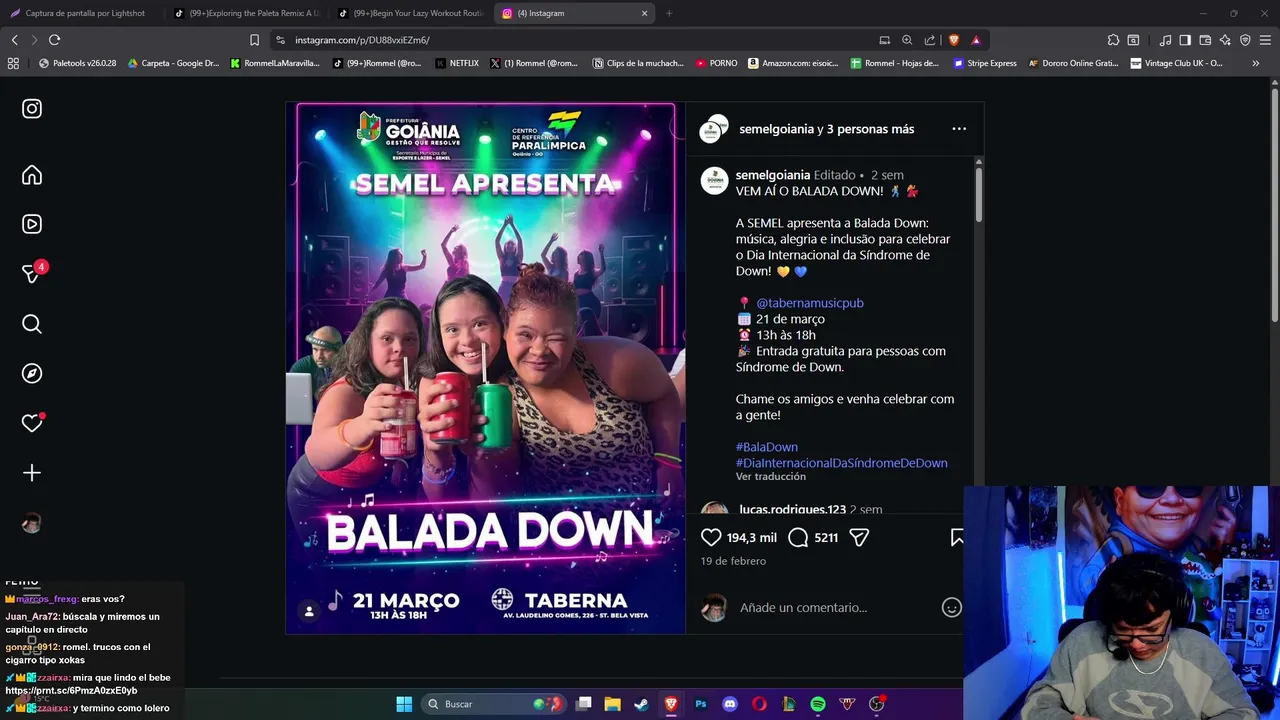The image size is (1280, 720).
Task: Switch to Exploring the Paleta Remix tab
Action: pos(247,13)
